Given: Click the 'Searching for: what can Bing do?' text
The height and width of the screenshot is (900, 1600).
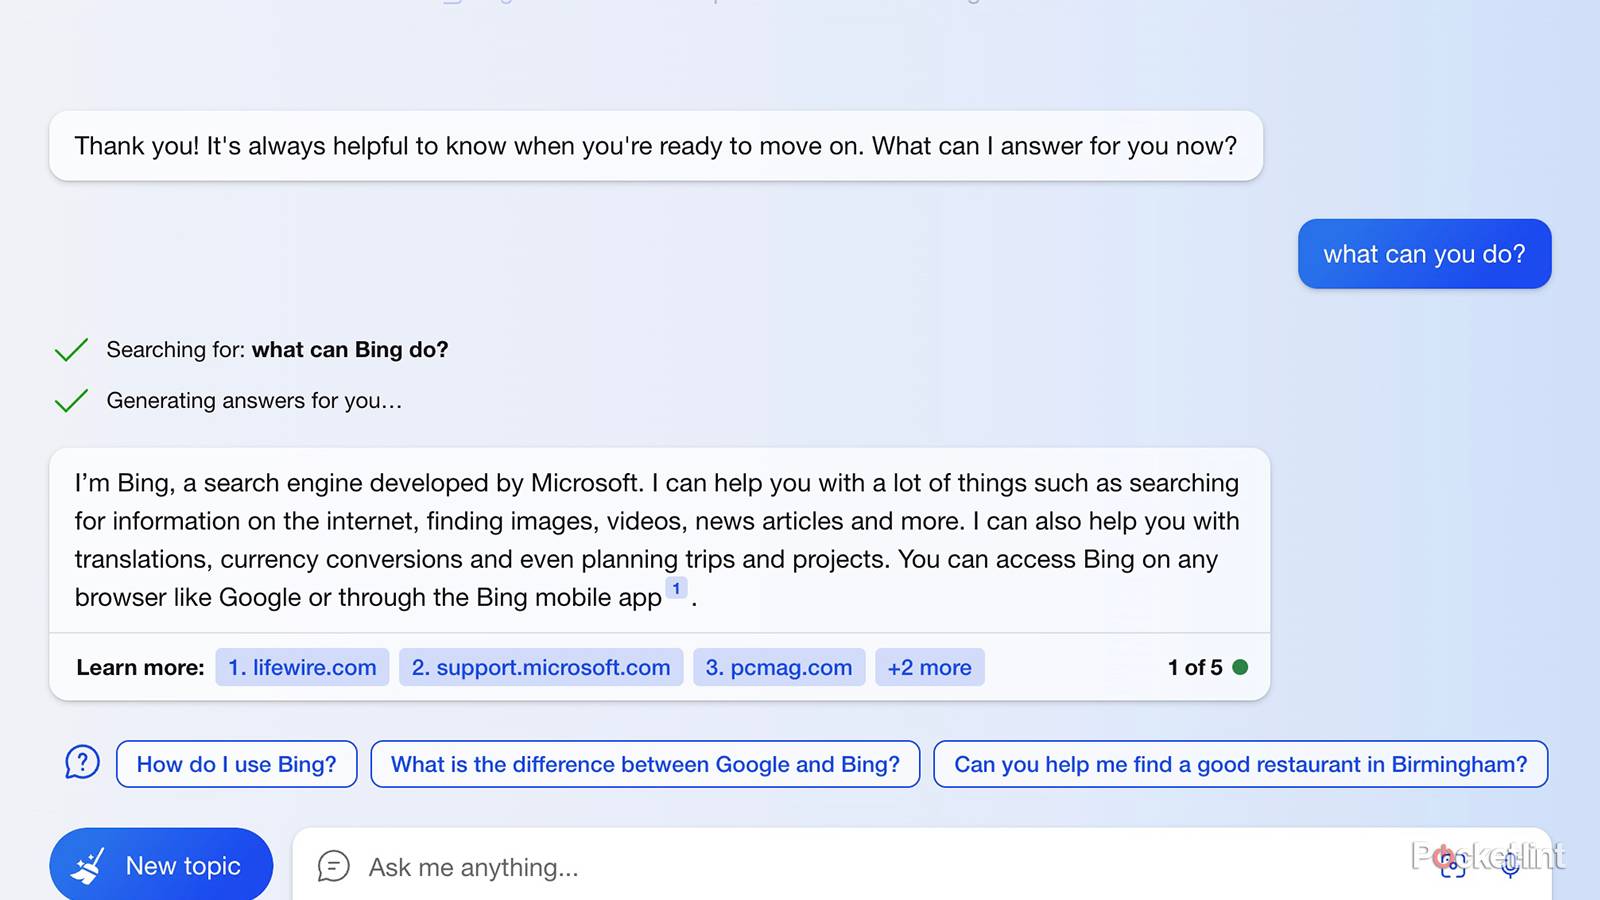Looking at the screenshot, I should (277, 350).
